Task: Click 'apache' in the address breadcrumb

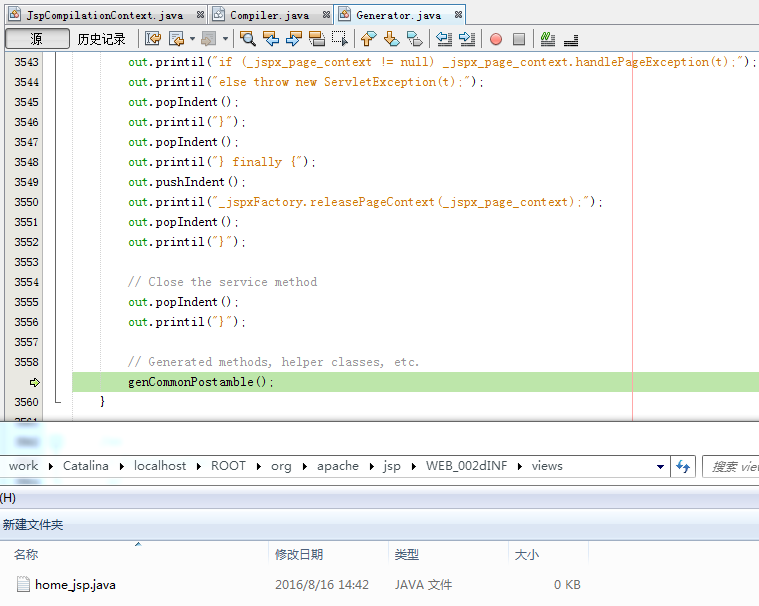Action: tap(338, 466)
